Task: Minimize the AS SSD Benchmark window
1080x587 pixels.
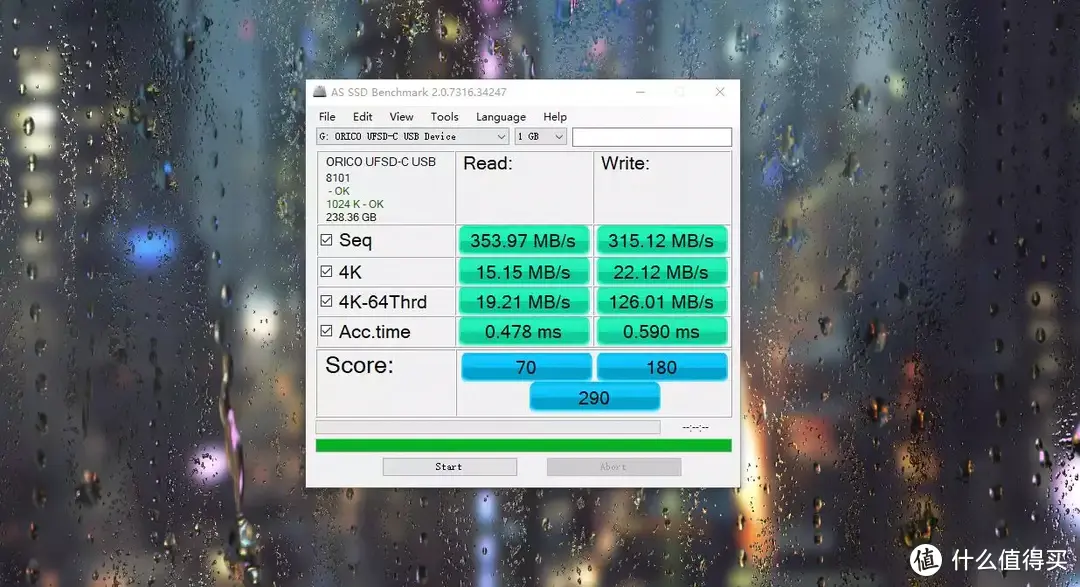Action: 641,92
